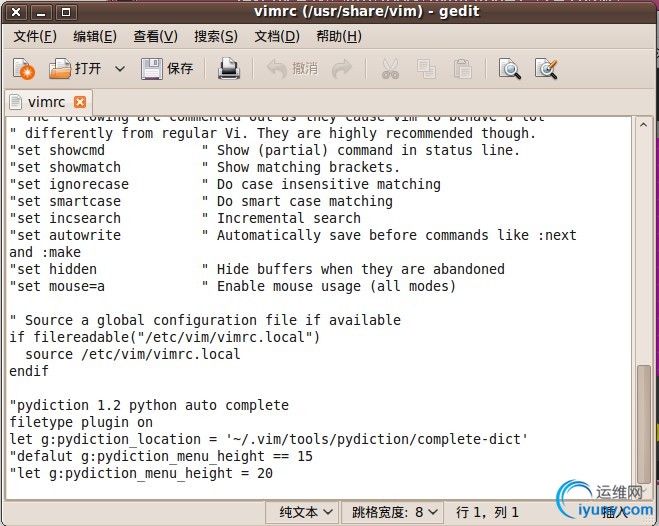Create a new document with toolbar icon
Image resolution: width=659 pixels, height=526 pixels.
coord(24,68)
